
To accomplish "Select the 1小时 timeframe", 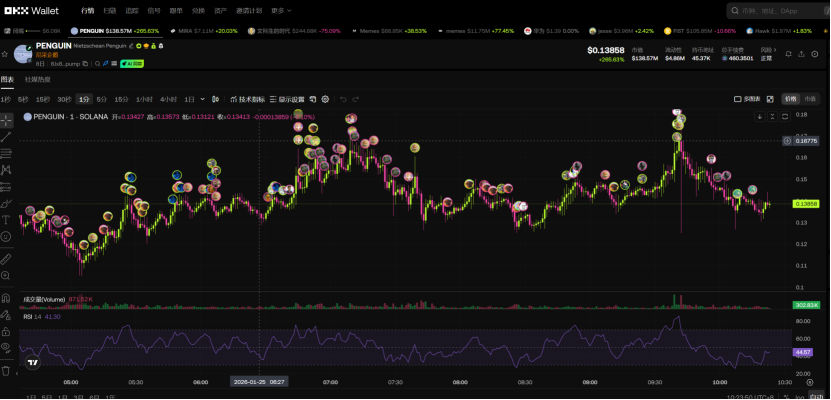I will coord(144,99).
